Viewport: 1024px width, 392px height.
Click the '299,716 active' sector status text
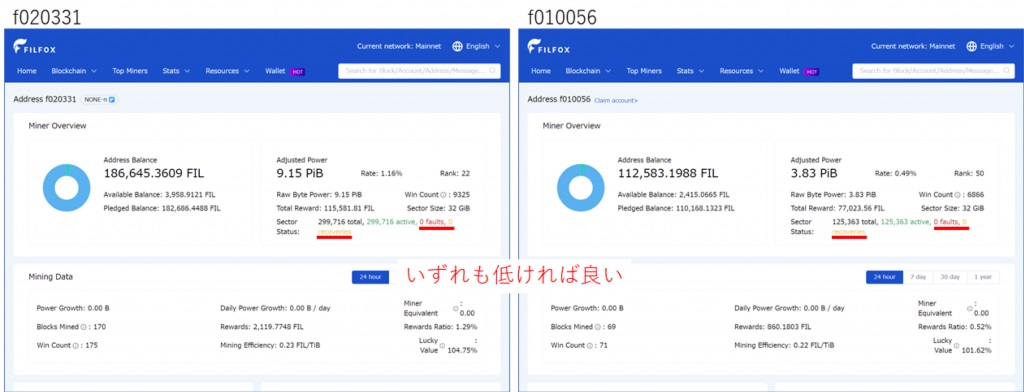pyautogui.click(x=391, y=222)
